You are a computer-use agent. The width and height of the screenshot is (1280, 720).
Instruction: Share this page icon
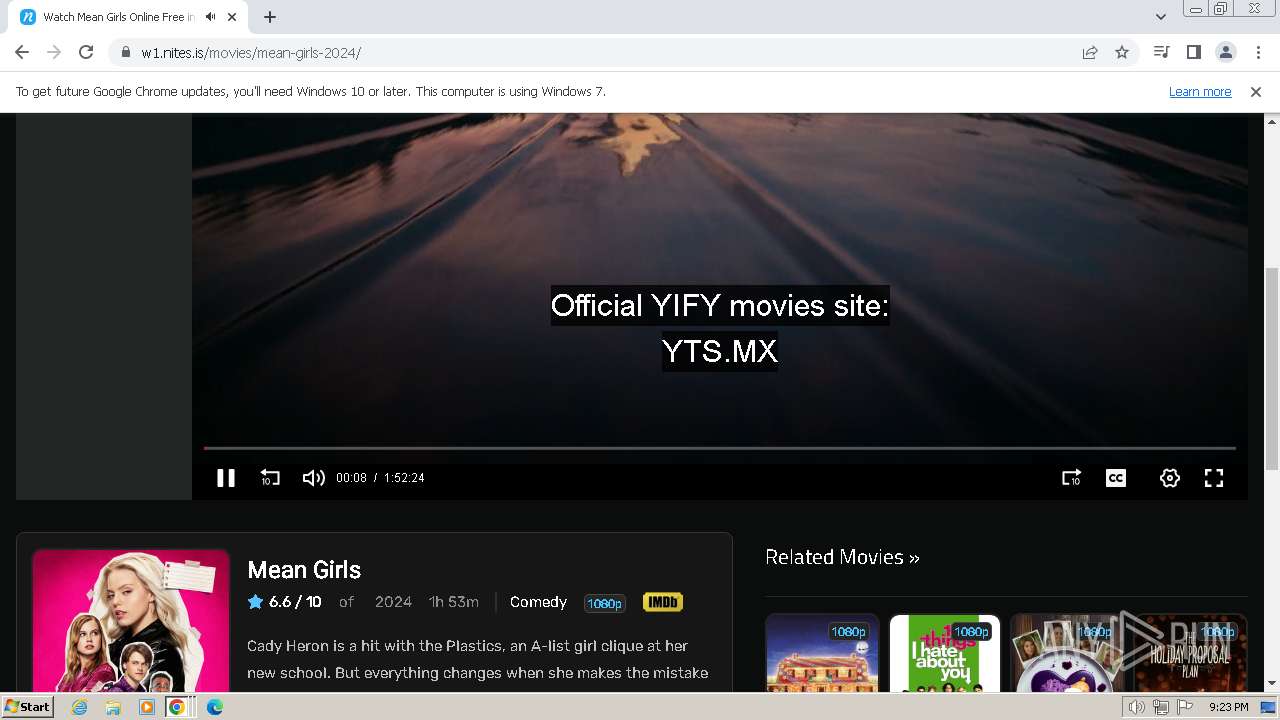(x=1090, y=52)
